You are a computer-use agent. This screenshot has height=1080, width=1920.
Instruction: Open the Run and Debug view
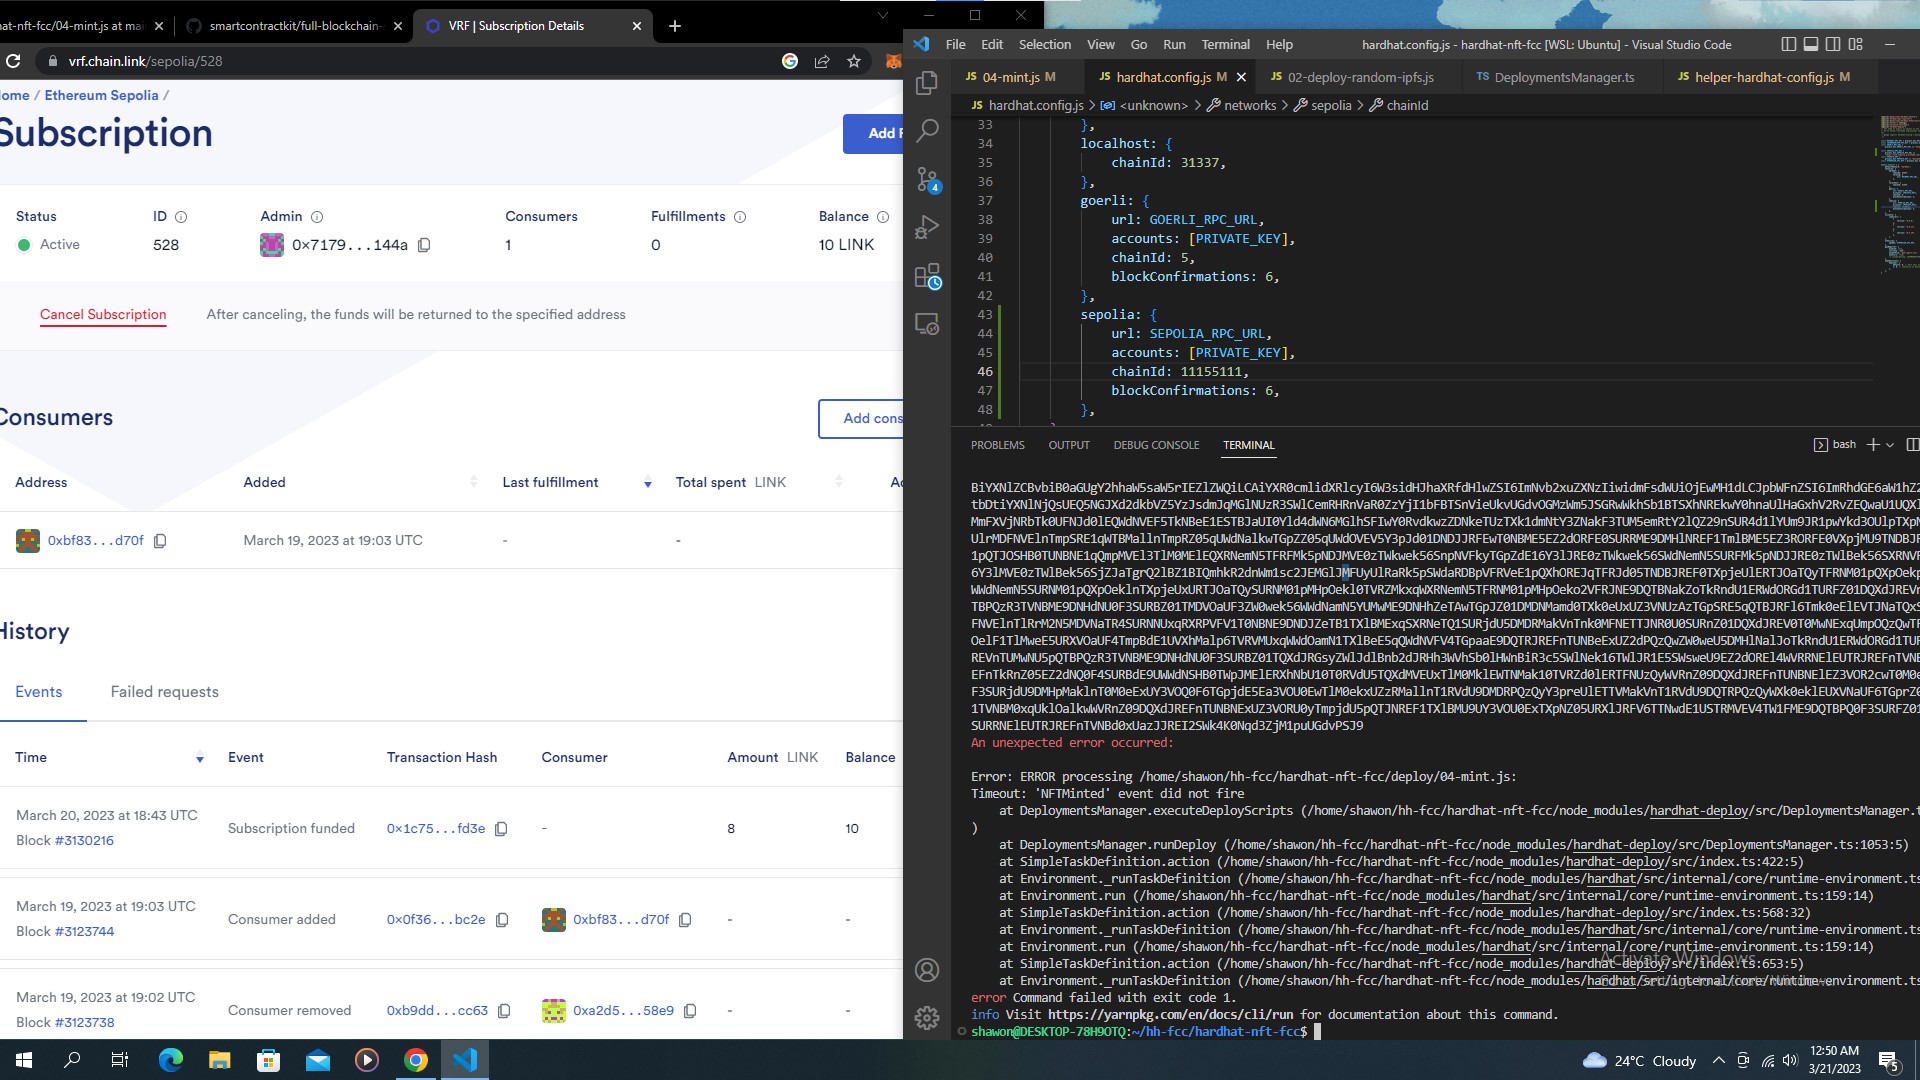[x=927, y=227]
